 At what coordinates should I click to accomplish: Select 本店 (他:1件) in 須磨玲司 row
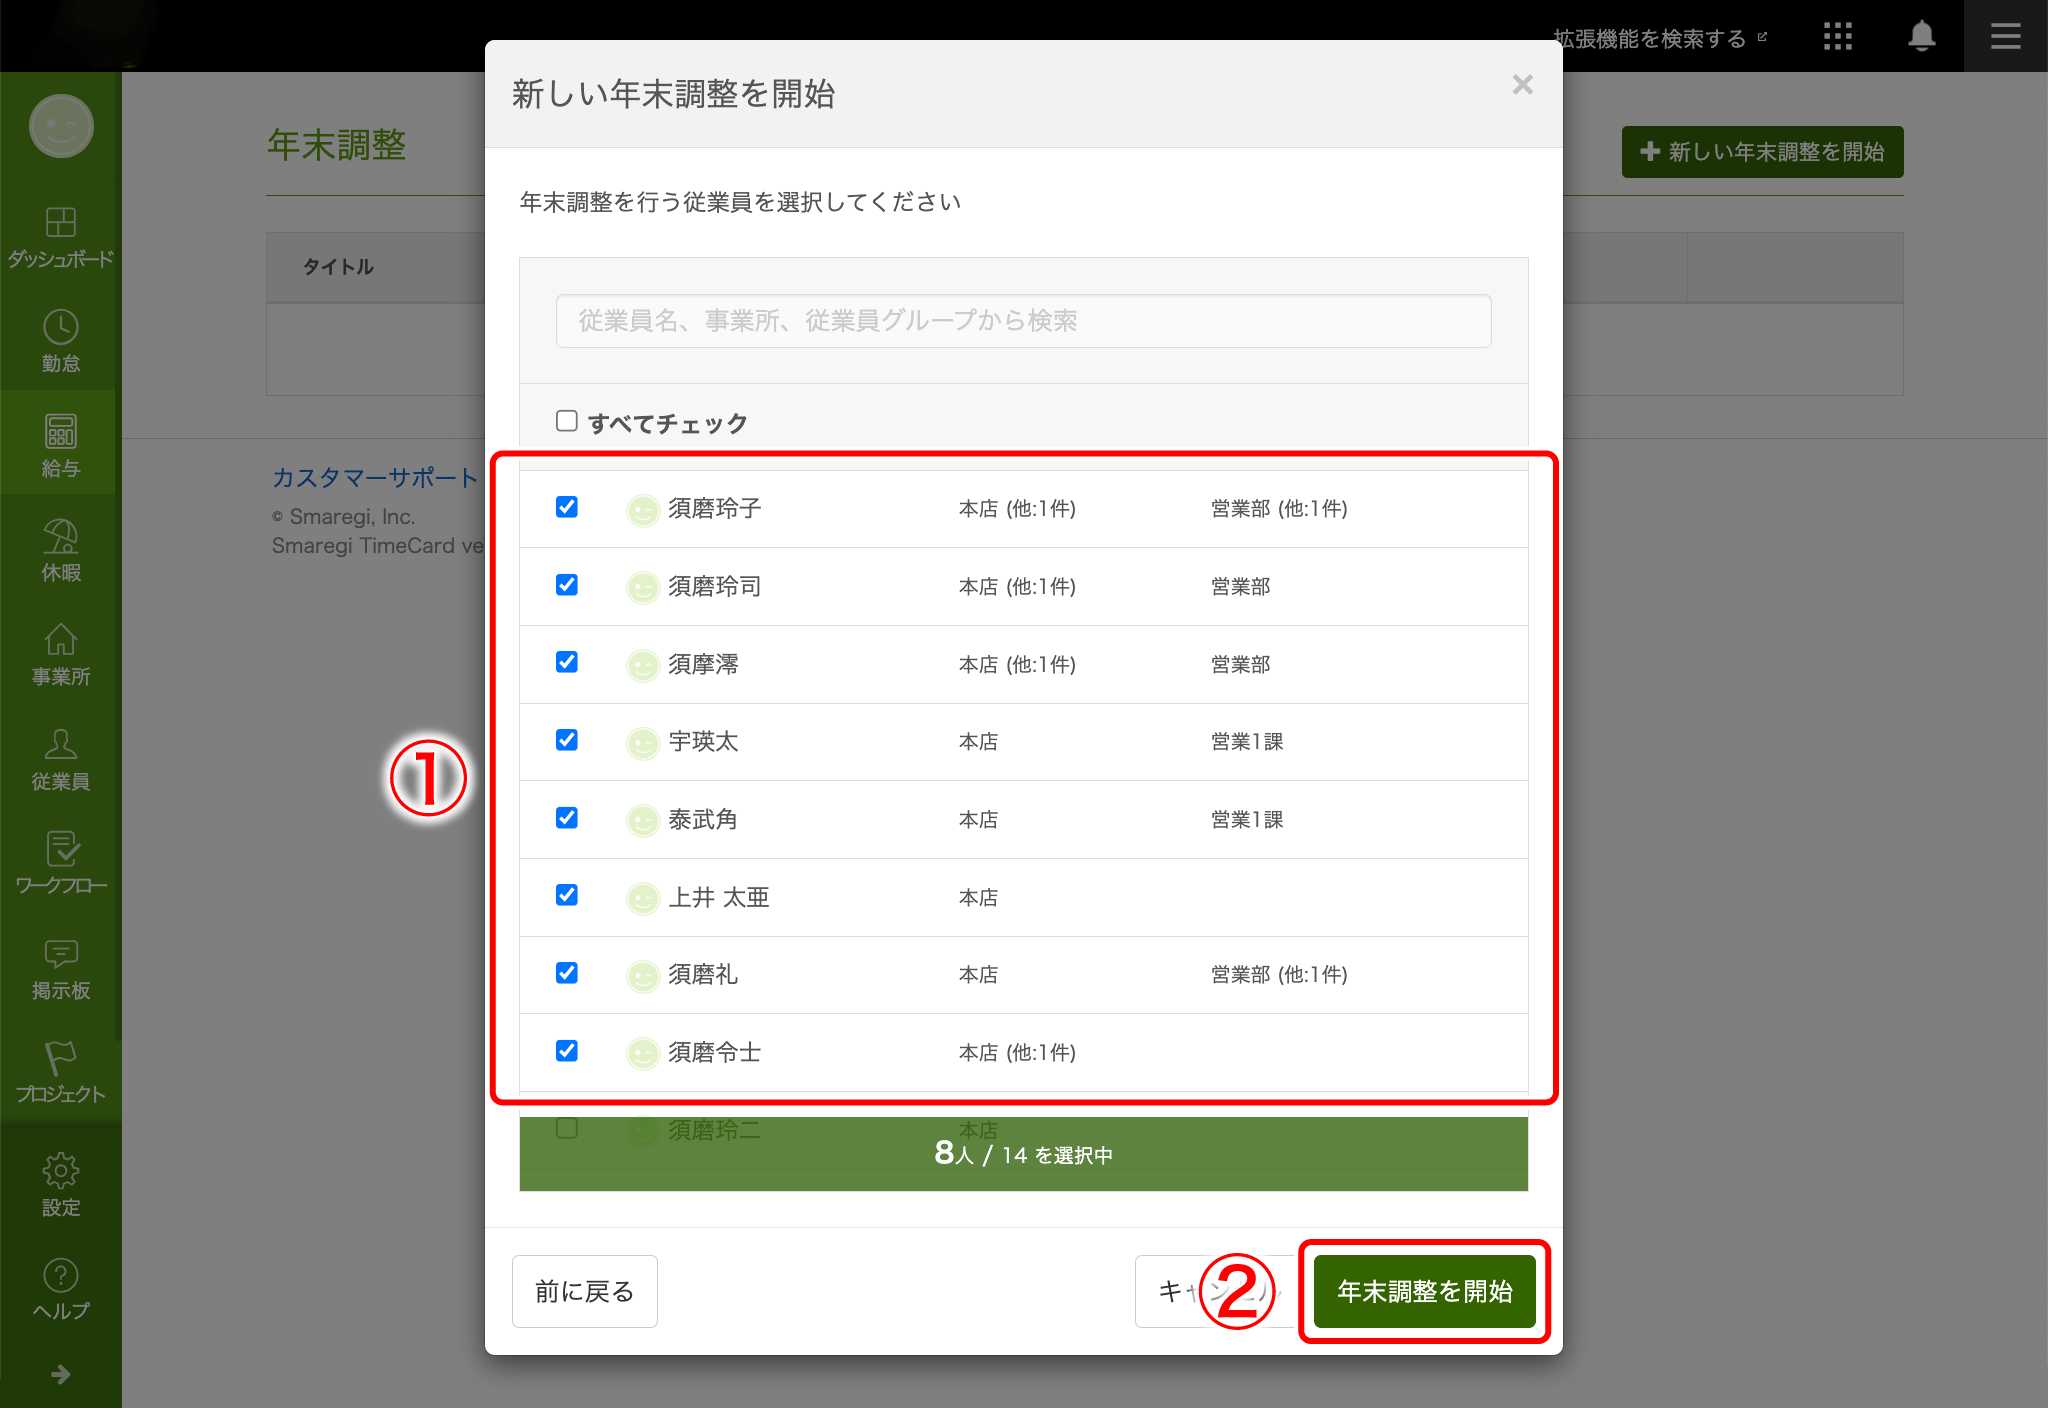click(1017, 587)
